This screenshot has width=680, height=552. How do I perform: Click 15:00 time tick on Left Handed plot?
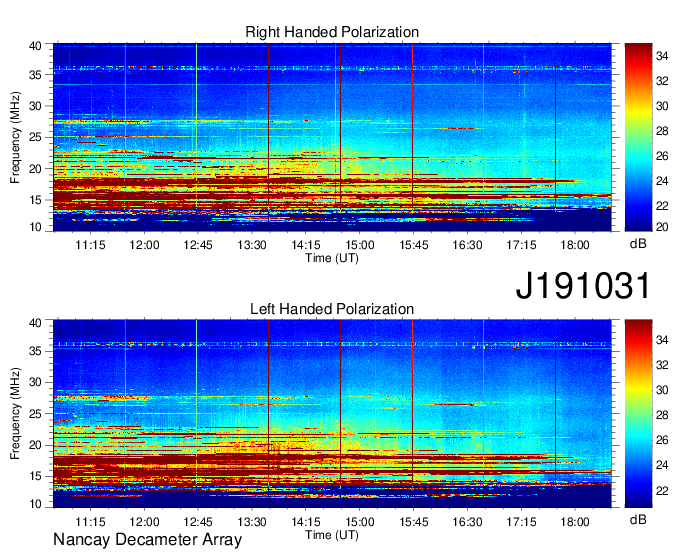click(x=360, y=522)
